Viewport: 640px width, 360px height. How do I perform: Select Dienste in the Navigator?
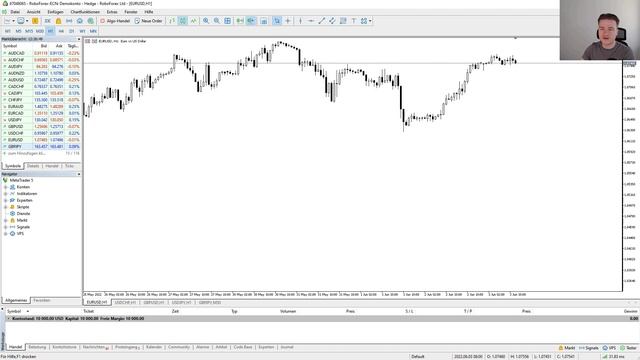tap(23, 213)
